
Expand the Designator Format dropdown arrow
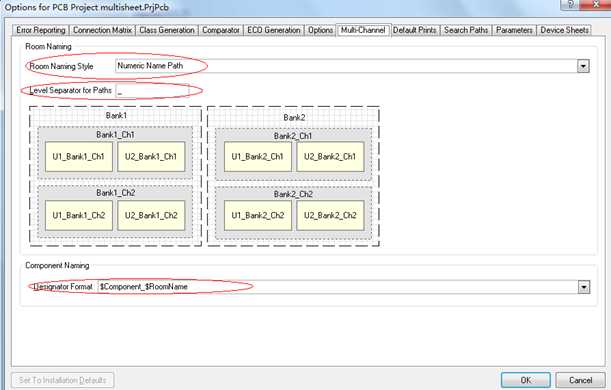tap(583, 287)
